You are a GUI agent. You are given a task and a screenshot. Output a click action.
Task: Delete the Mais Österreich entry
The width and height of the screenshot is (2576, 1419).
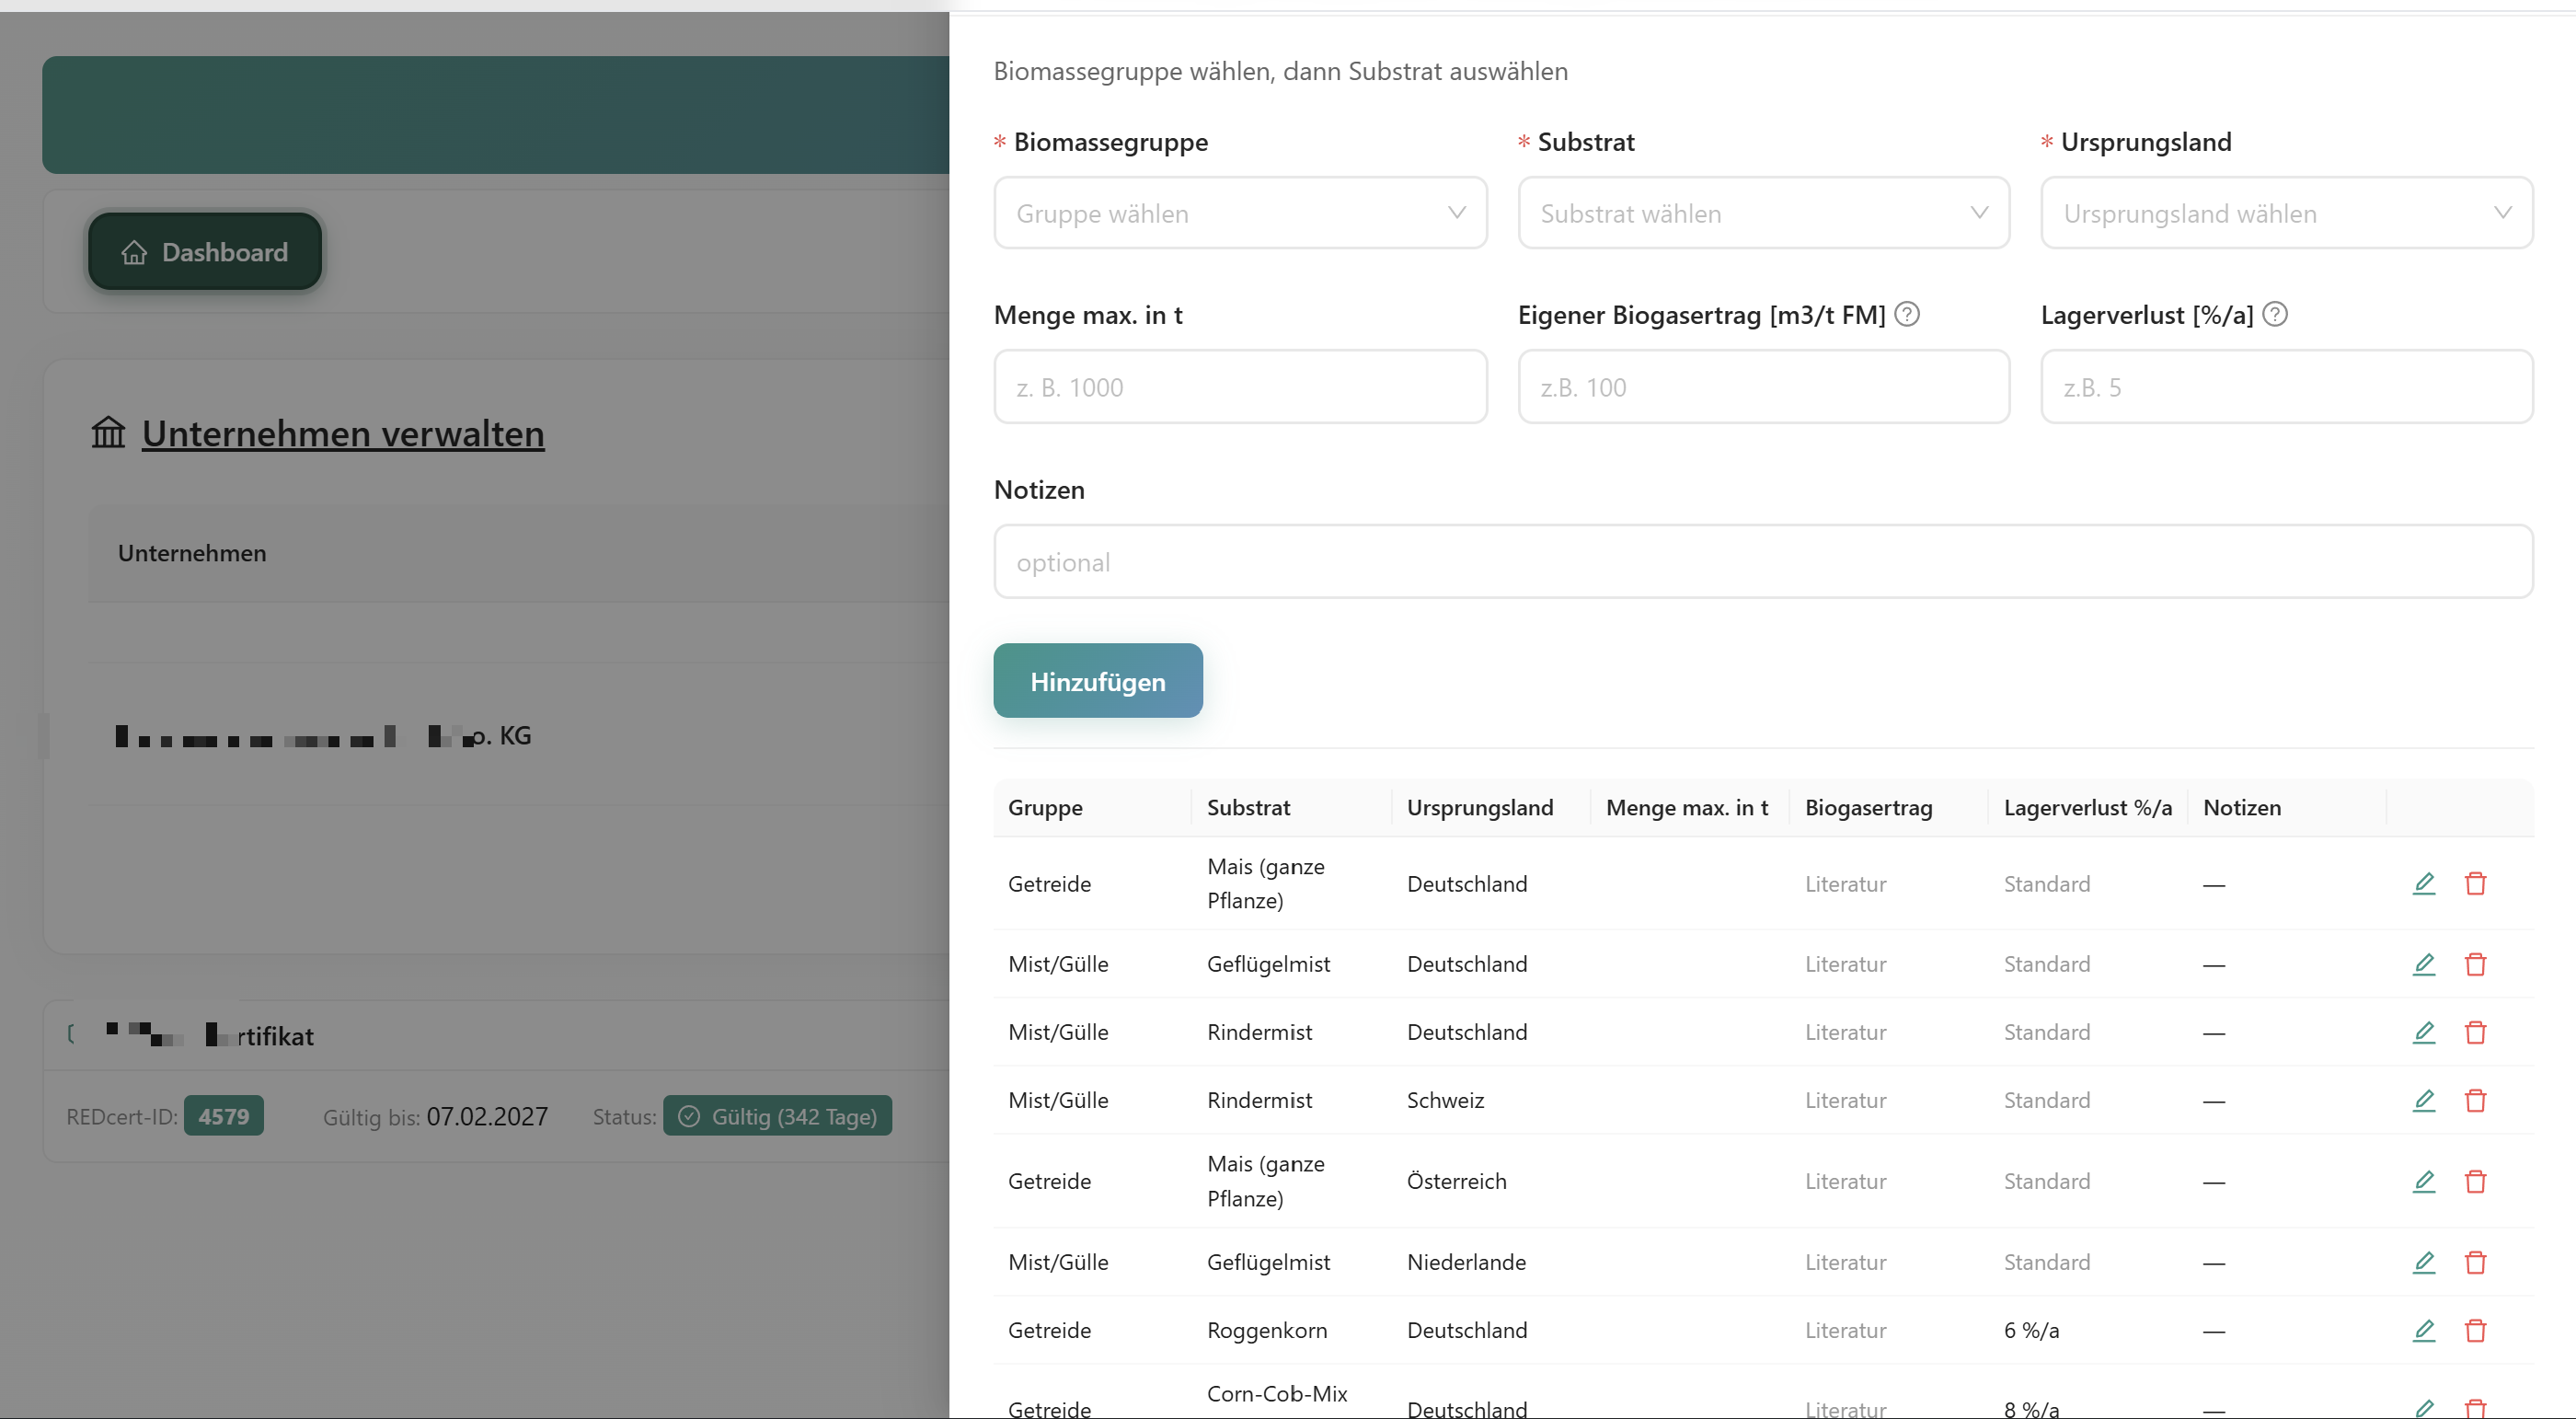(x=2475, y=1181)
